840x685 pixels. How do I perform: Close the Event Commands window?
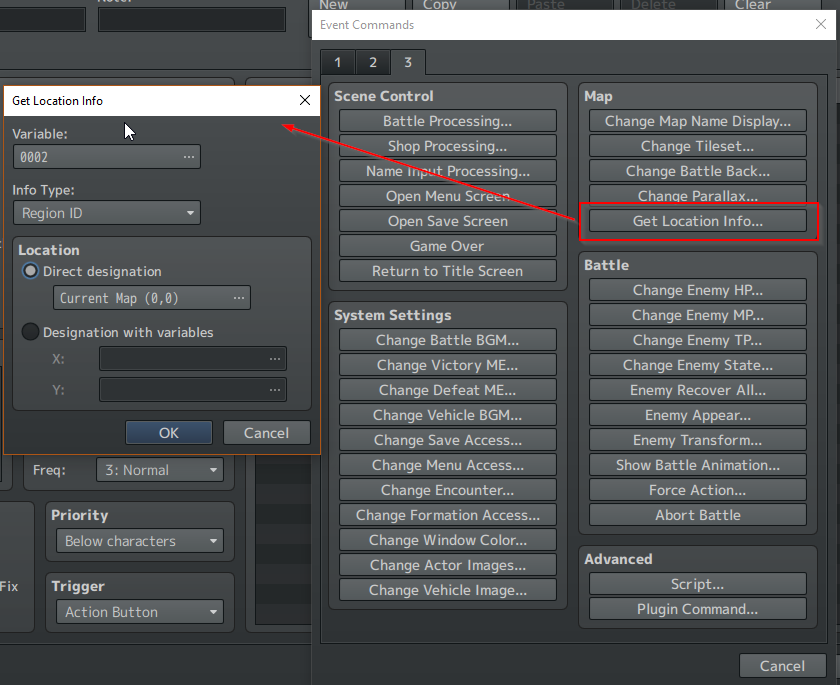pos(820,24)
